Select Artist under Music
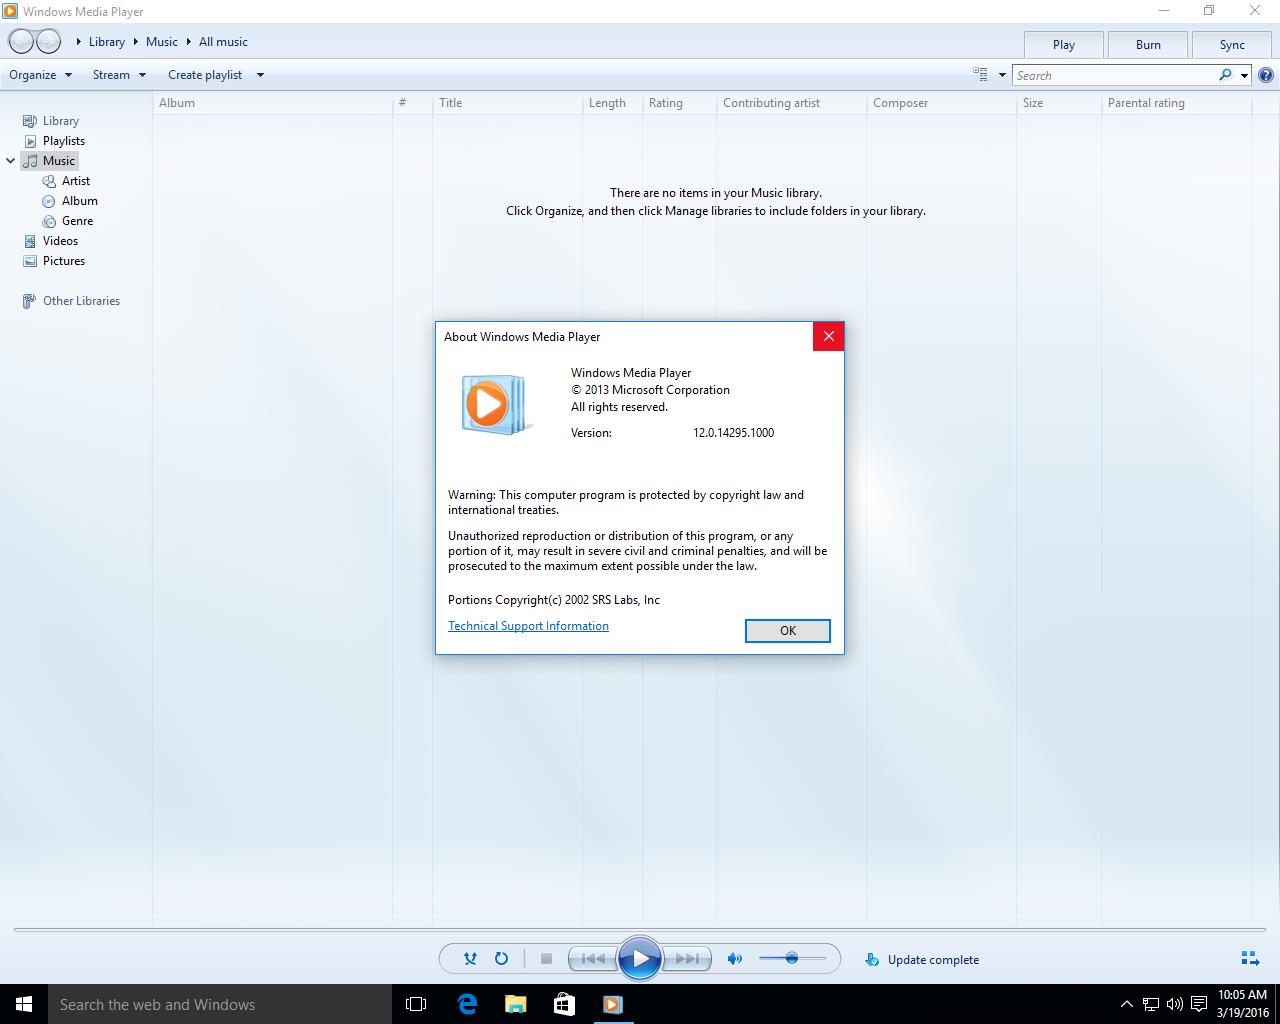Viewport: 1280px width, 1024px height. pyautogui.click(x=75, y=180)
